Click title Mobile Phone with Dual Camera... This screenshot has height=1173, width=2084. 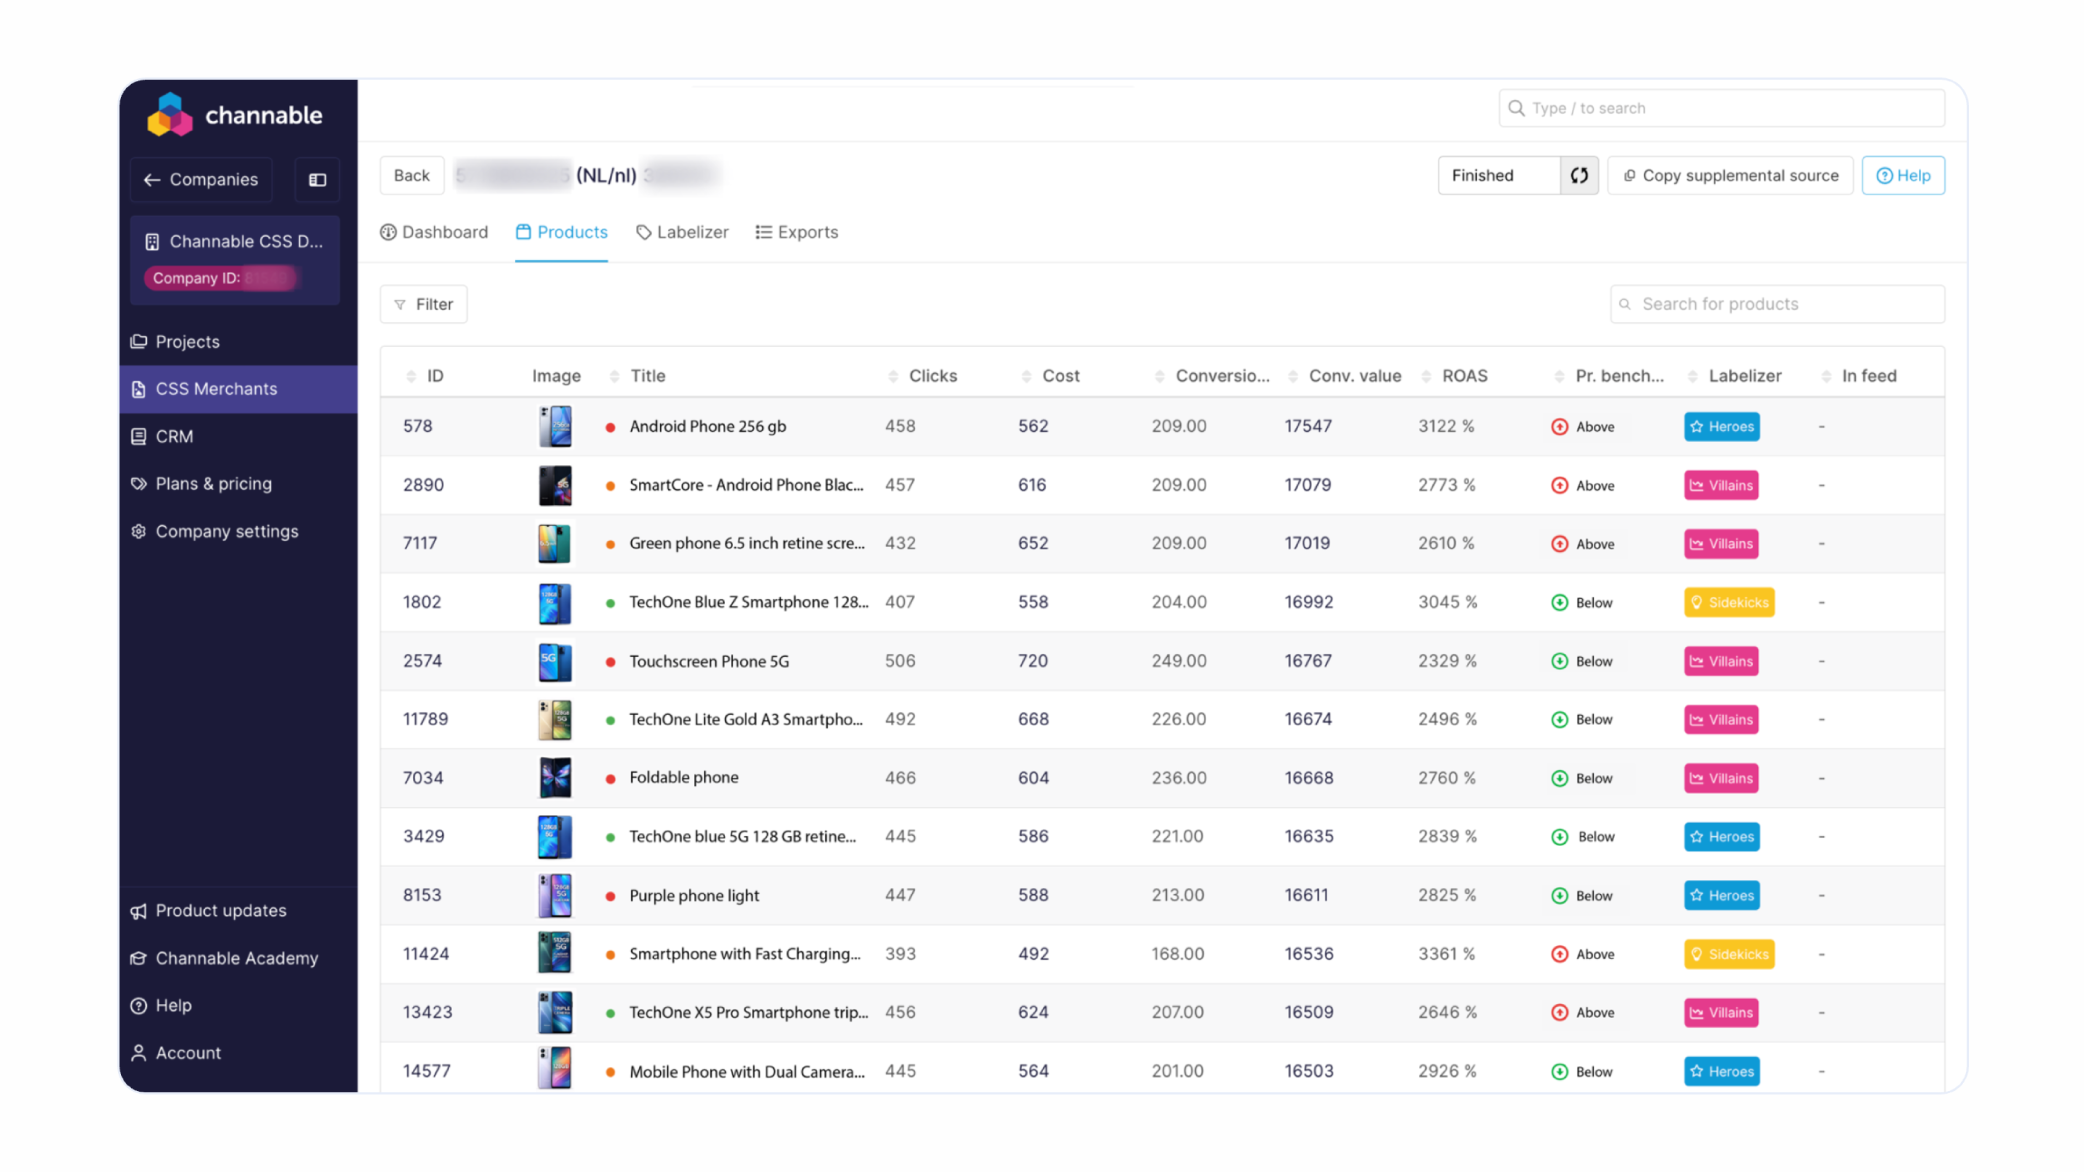point(747,1071)
